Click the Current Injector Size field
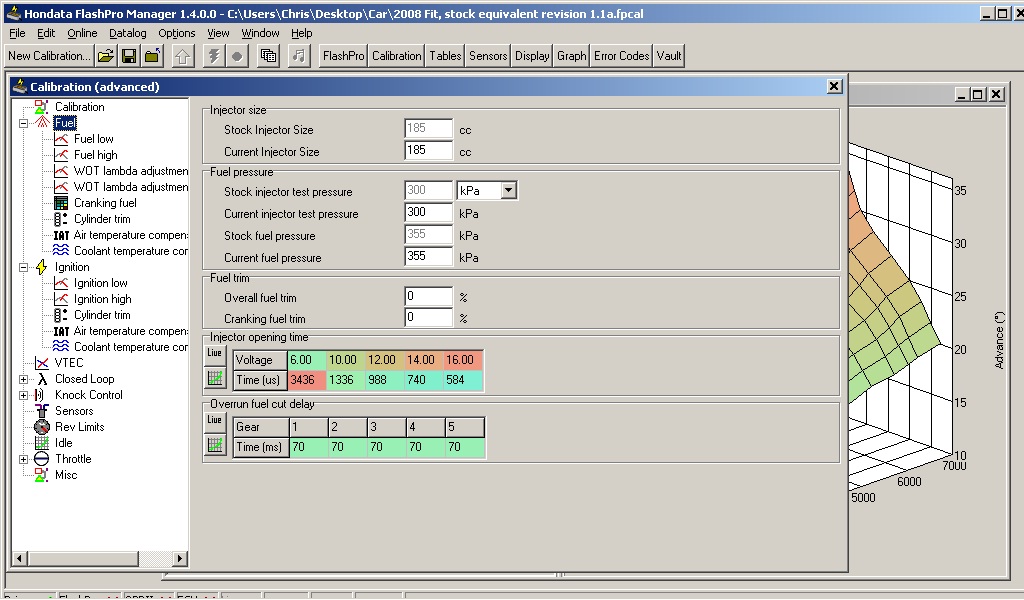The width and height of the screenshot is (1024, 600). pos(428,150)
